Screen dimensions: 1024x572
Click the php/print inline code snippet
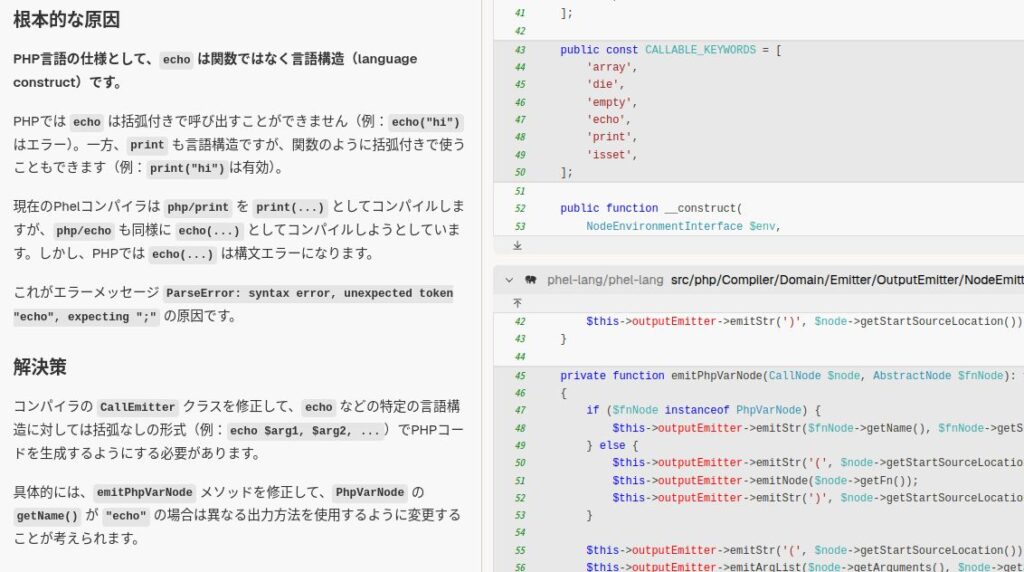197,208
